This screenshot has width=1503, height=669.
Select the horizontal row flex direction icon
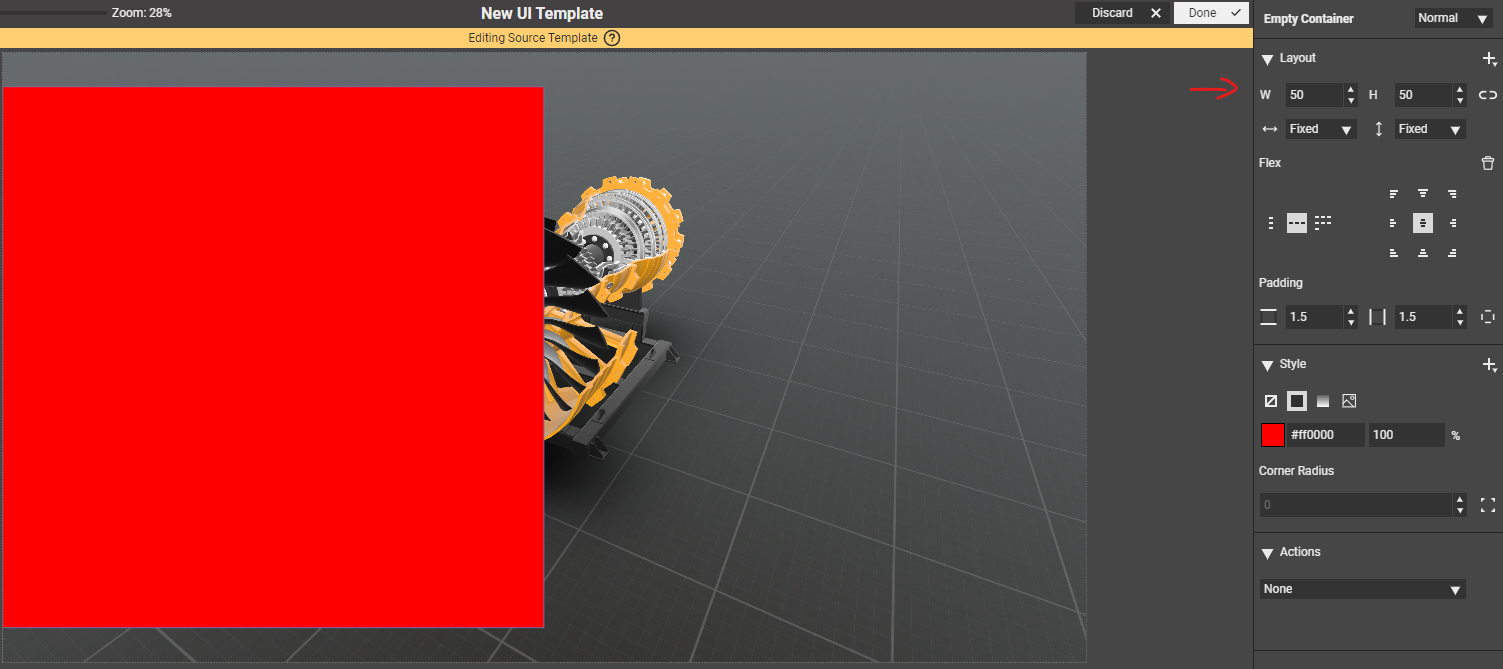point(1297,223)
